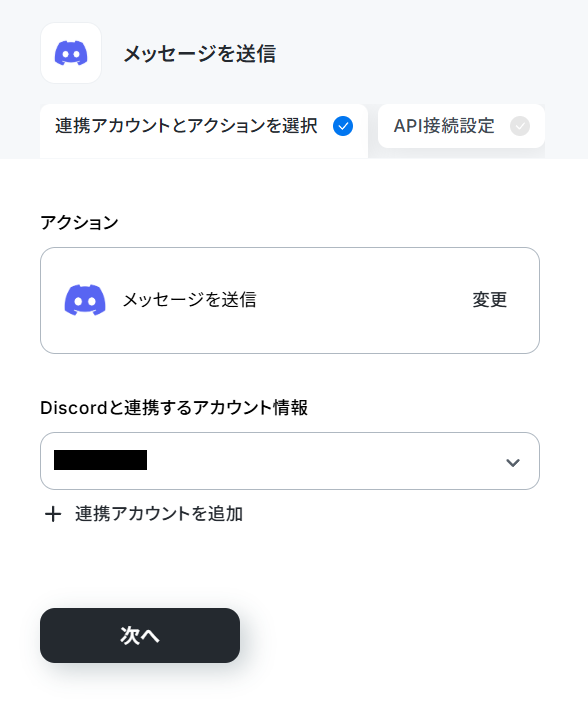Click the white Discord icon tile in the header
The width and height of the screenshot is (588, 713).
[71, 53]
